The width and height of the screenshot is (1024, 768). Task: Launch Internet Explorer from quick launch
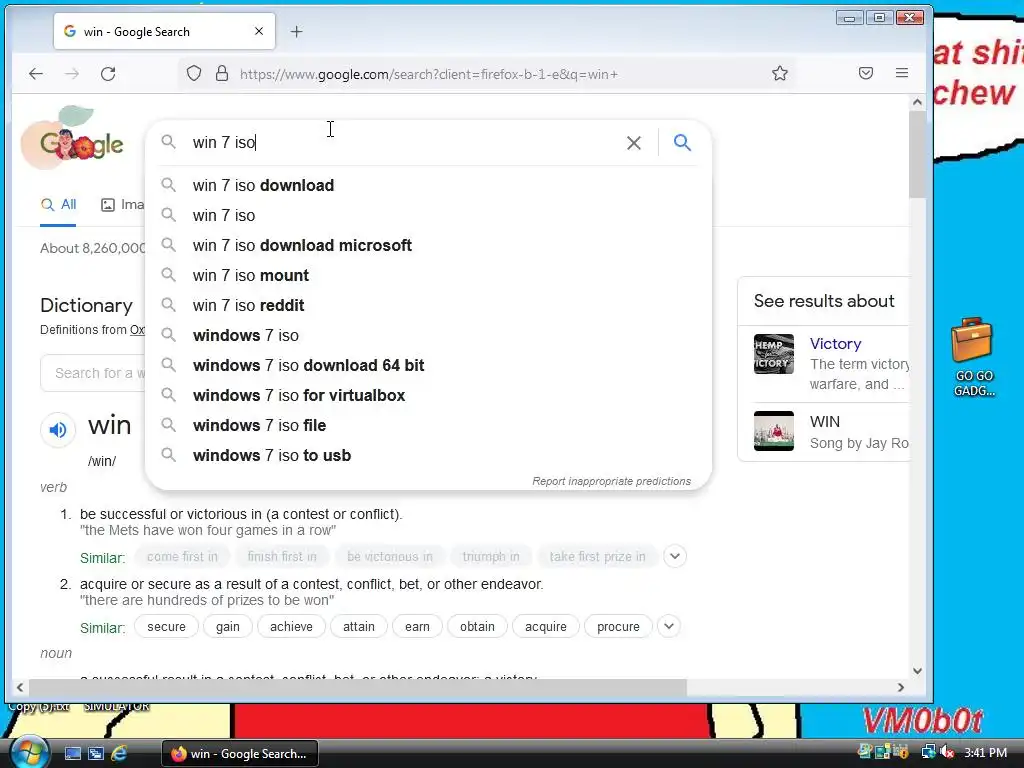pos(119,754)
